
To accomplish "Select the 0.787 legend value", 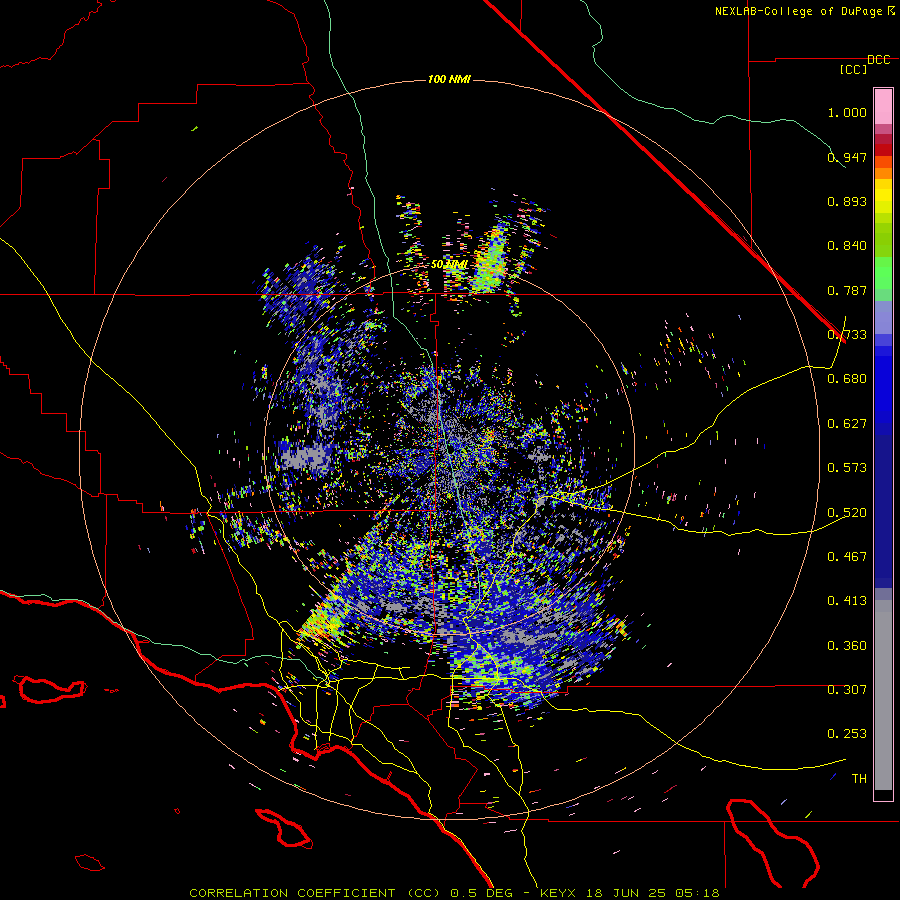I will (847, 290).
